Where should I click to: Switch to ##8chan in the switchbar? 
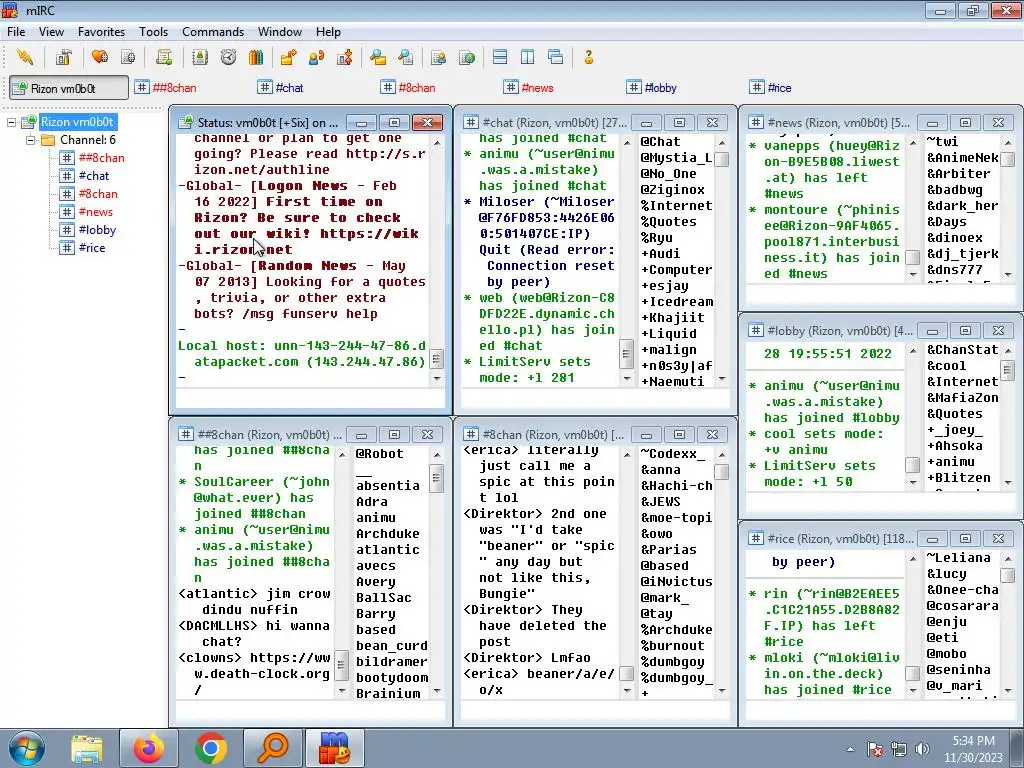166,88
